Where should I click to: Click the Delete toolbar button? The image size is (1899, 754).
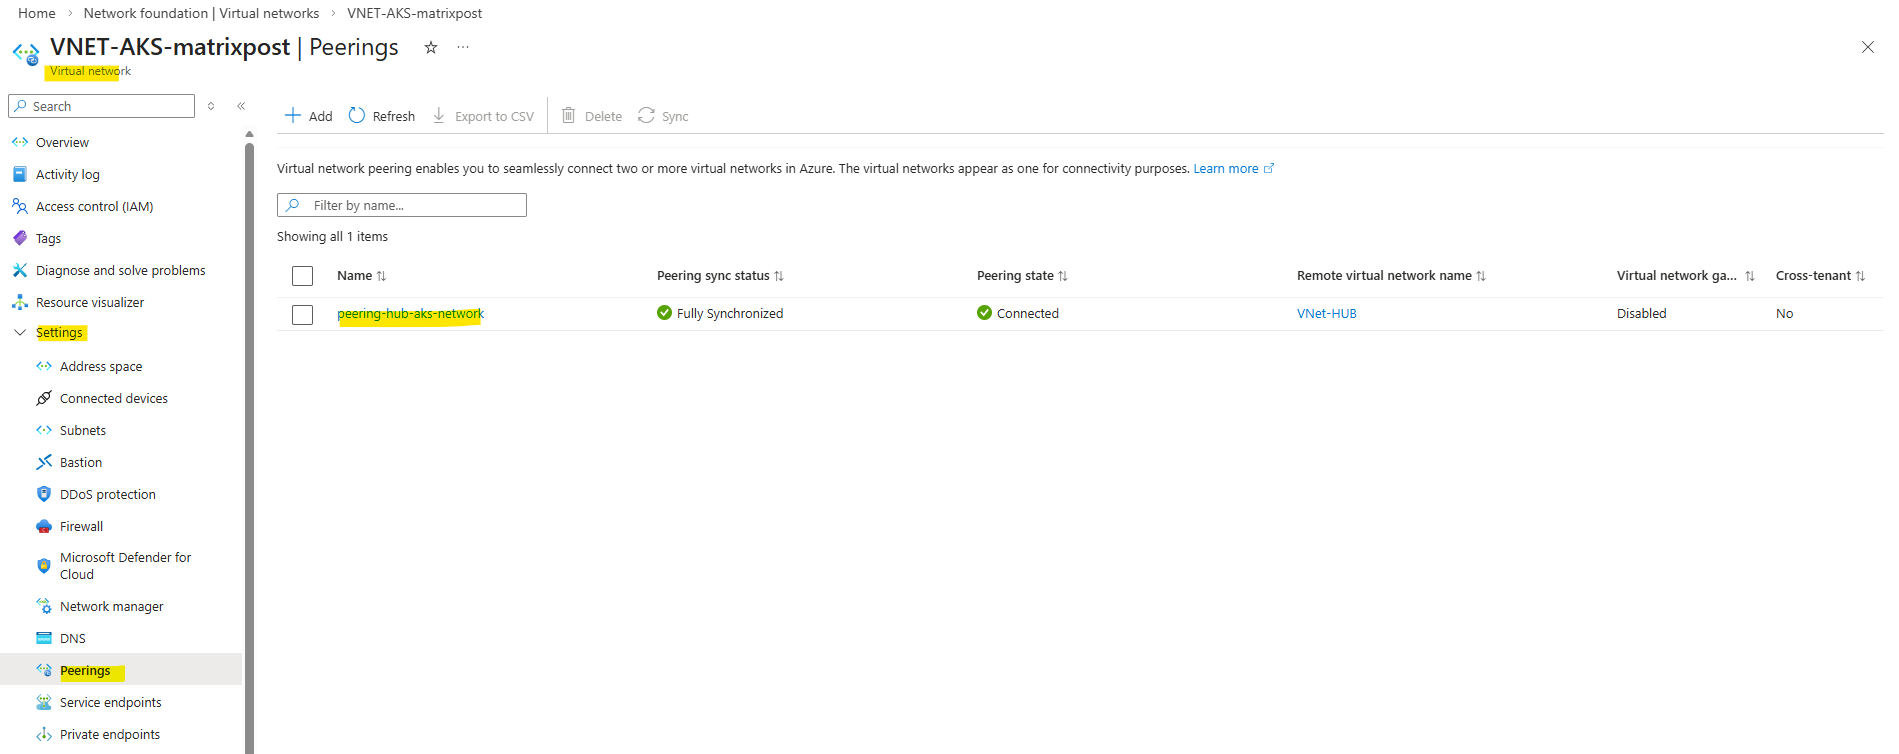point(592,116)
